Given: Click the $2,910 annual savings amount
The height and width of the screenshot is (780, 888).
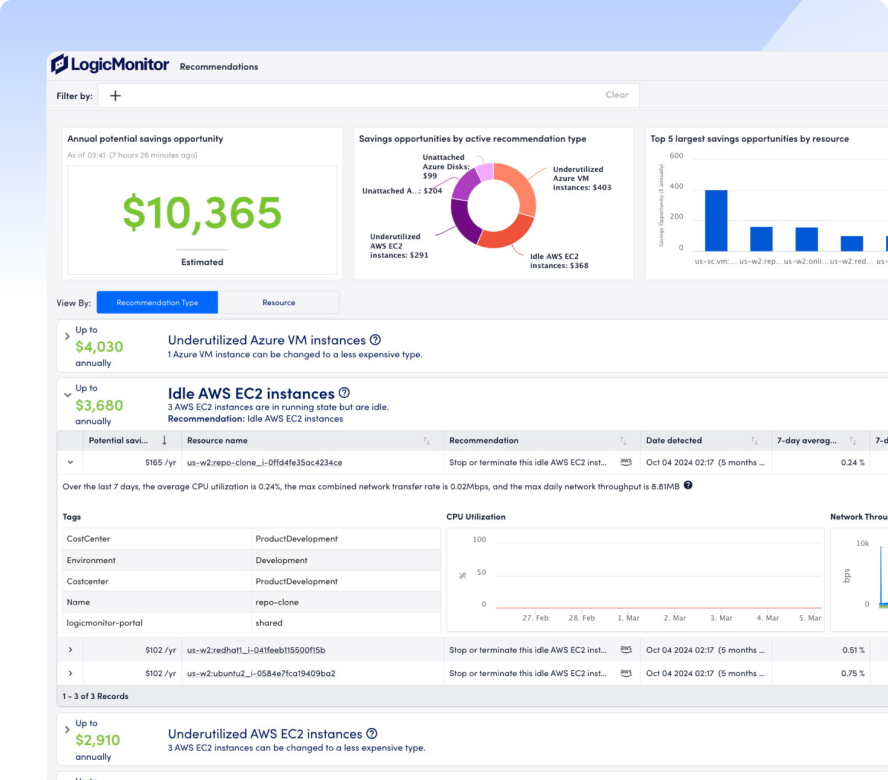Looking at the screenshot, I should point(97,740).
